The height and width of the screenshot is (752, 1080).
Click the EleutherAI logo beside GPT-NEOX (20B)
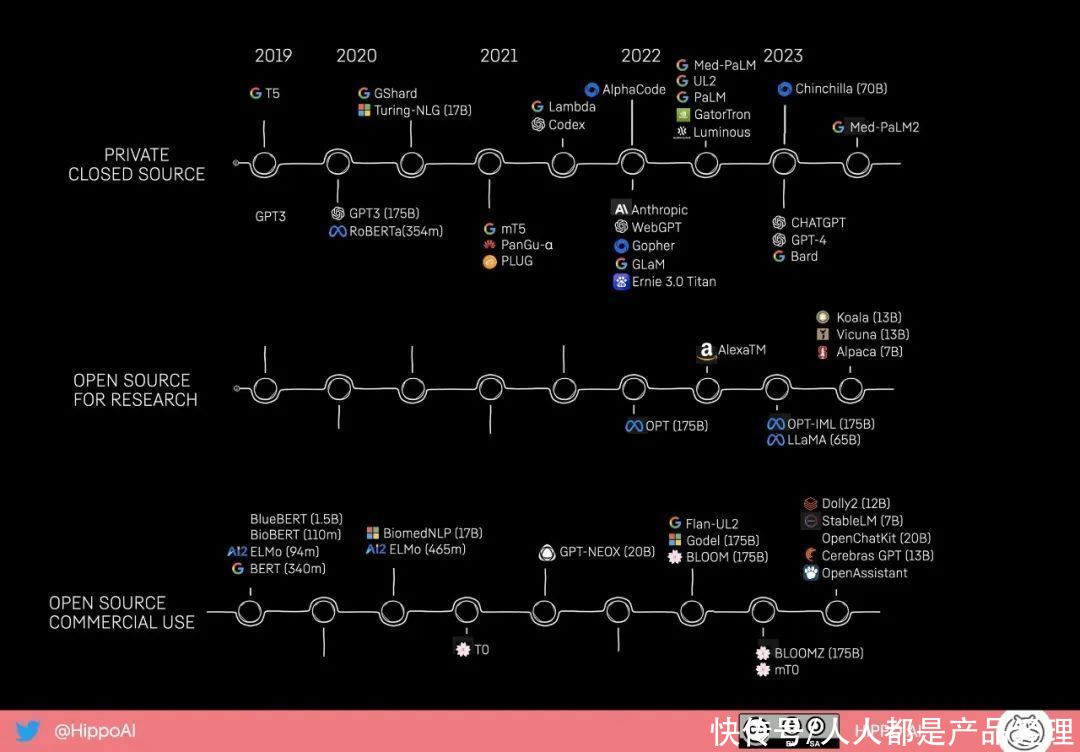(547, 552)
